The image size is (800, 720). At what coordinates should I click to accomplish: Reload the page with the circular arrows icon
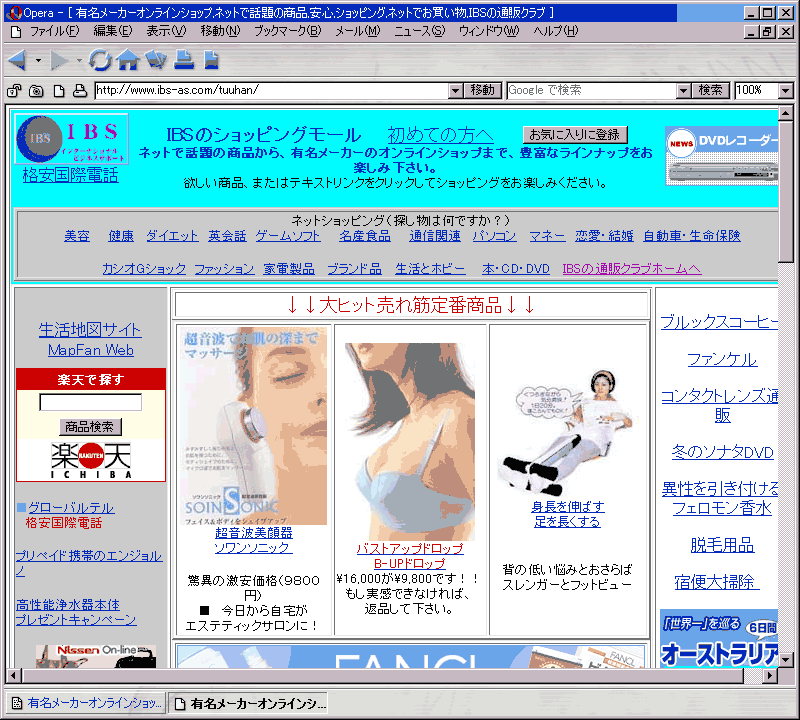pos(100,60)
